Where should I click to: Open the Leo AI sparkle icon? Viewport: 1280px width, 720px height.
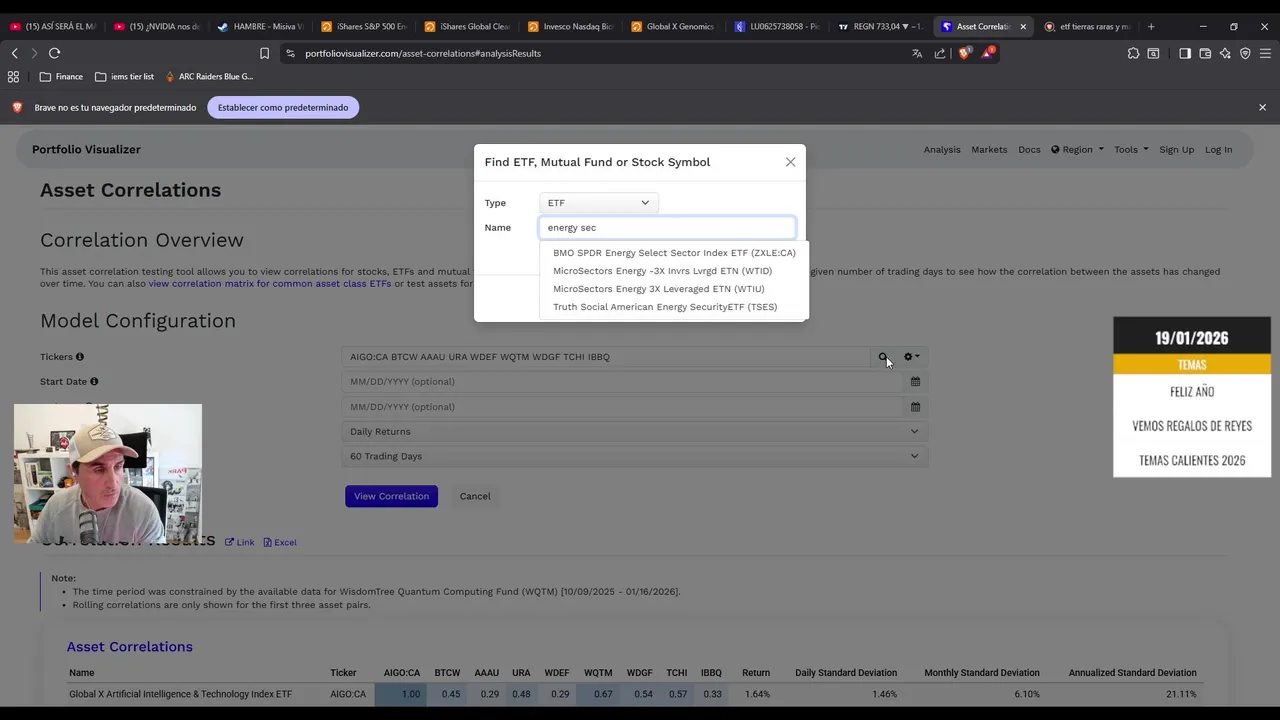(1225, 53)
